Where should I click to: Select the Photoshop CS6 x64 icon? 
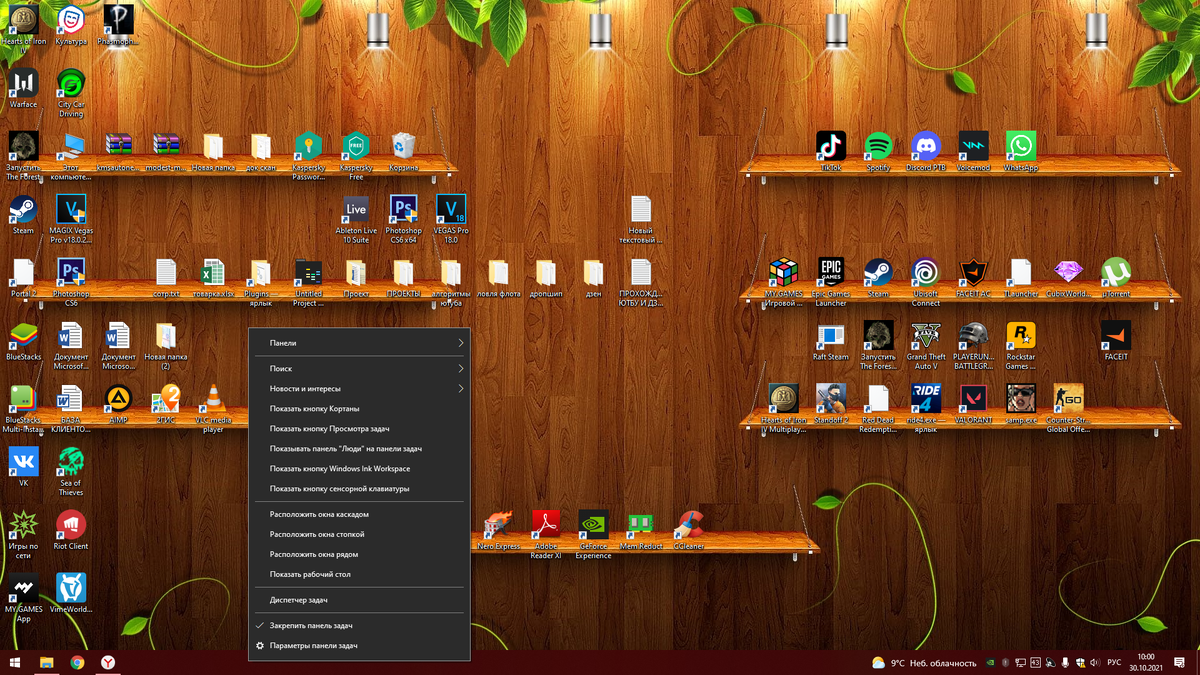click(x=404, y=220)
